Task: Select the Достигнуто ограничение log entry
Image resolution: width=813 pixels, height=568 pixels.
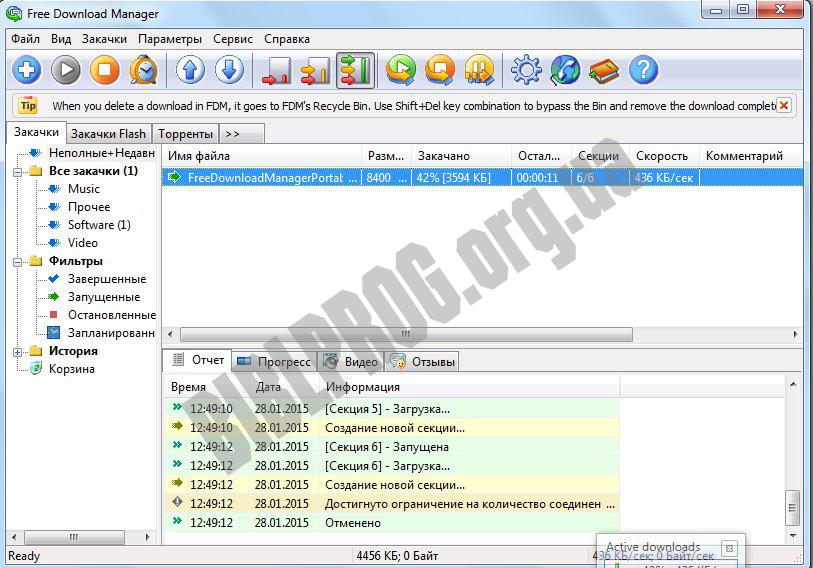Action: pyautogui.click(x=393, y=504)
